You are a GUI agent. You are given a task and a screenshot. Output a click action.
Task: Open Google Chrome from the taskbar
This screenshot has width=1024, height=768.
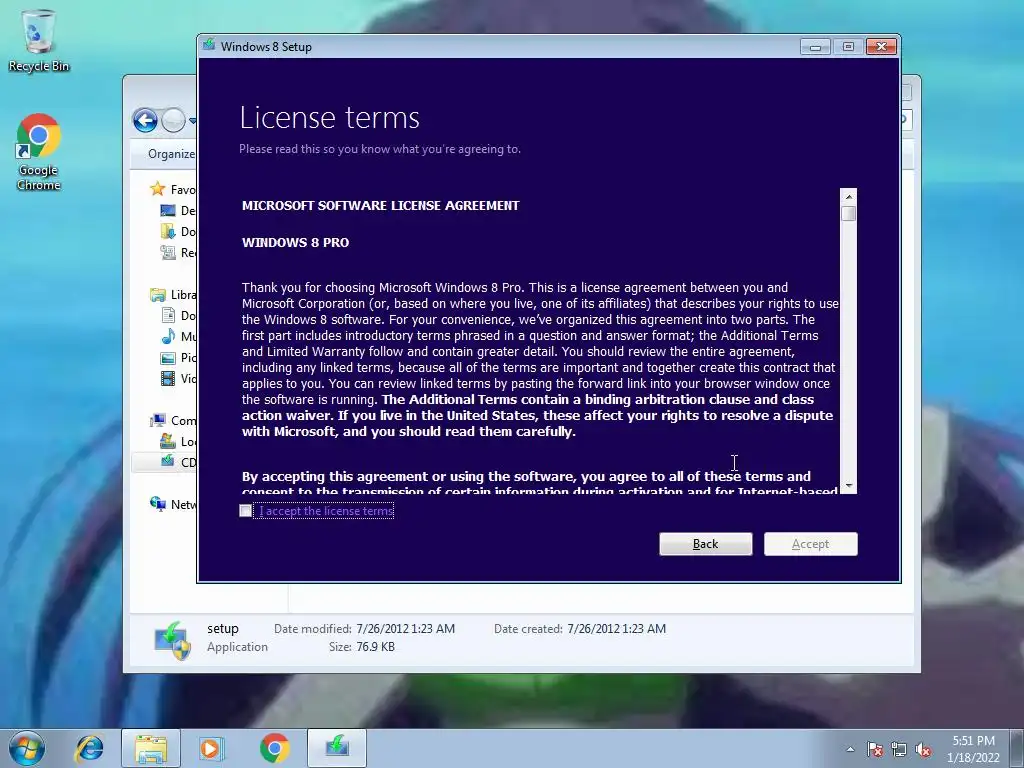click(274, 748)
